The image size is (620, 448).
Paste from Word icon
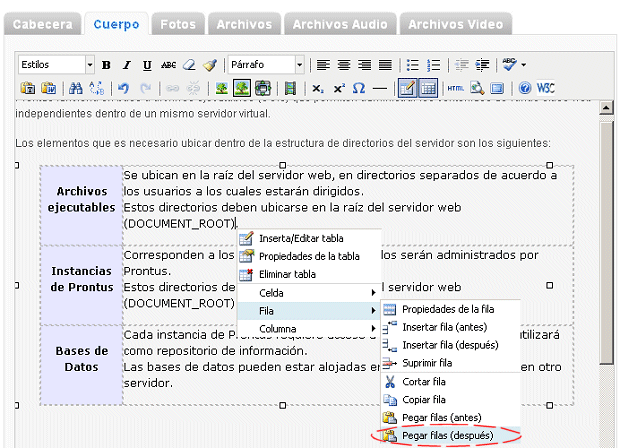click(x=48, y=88)
